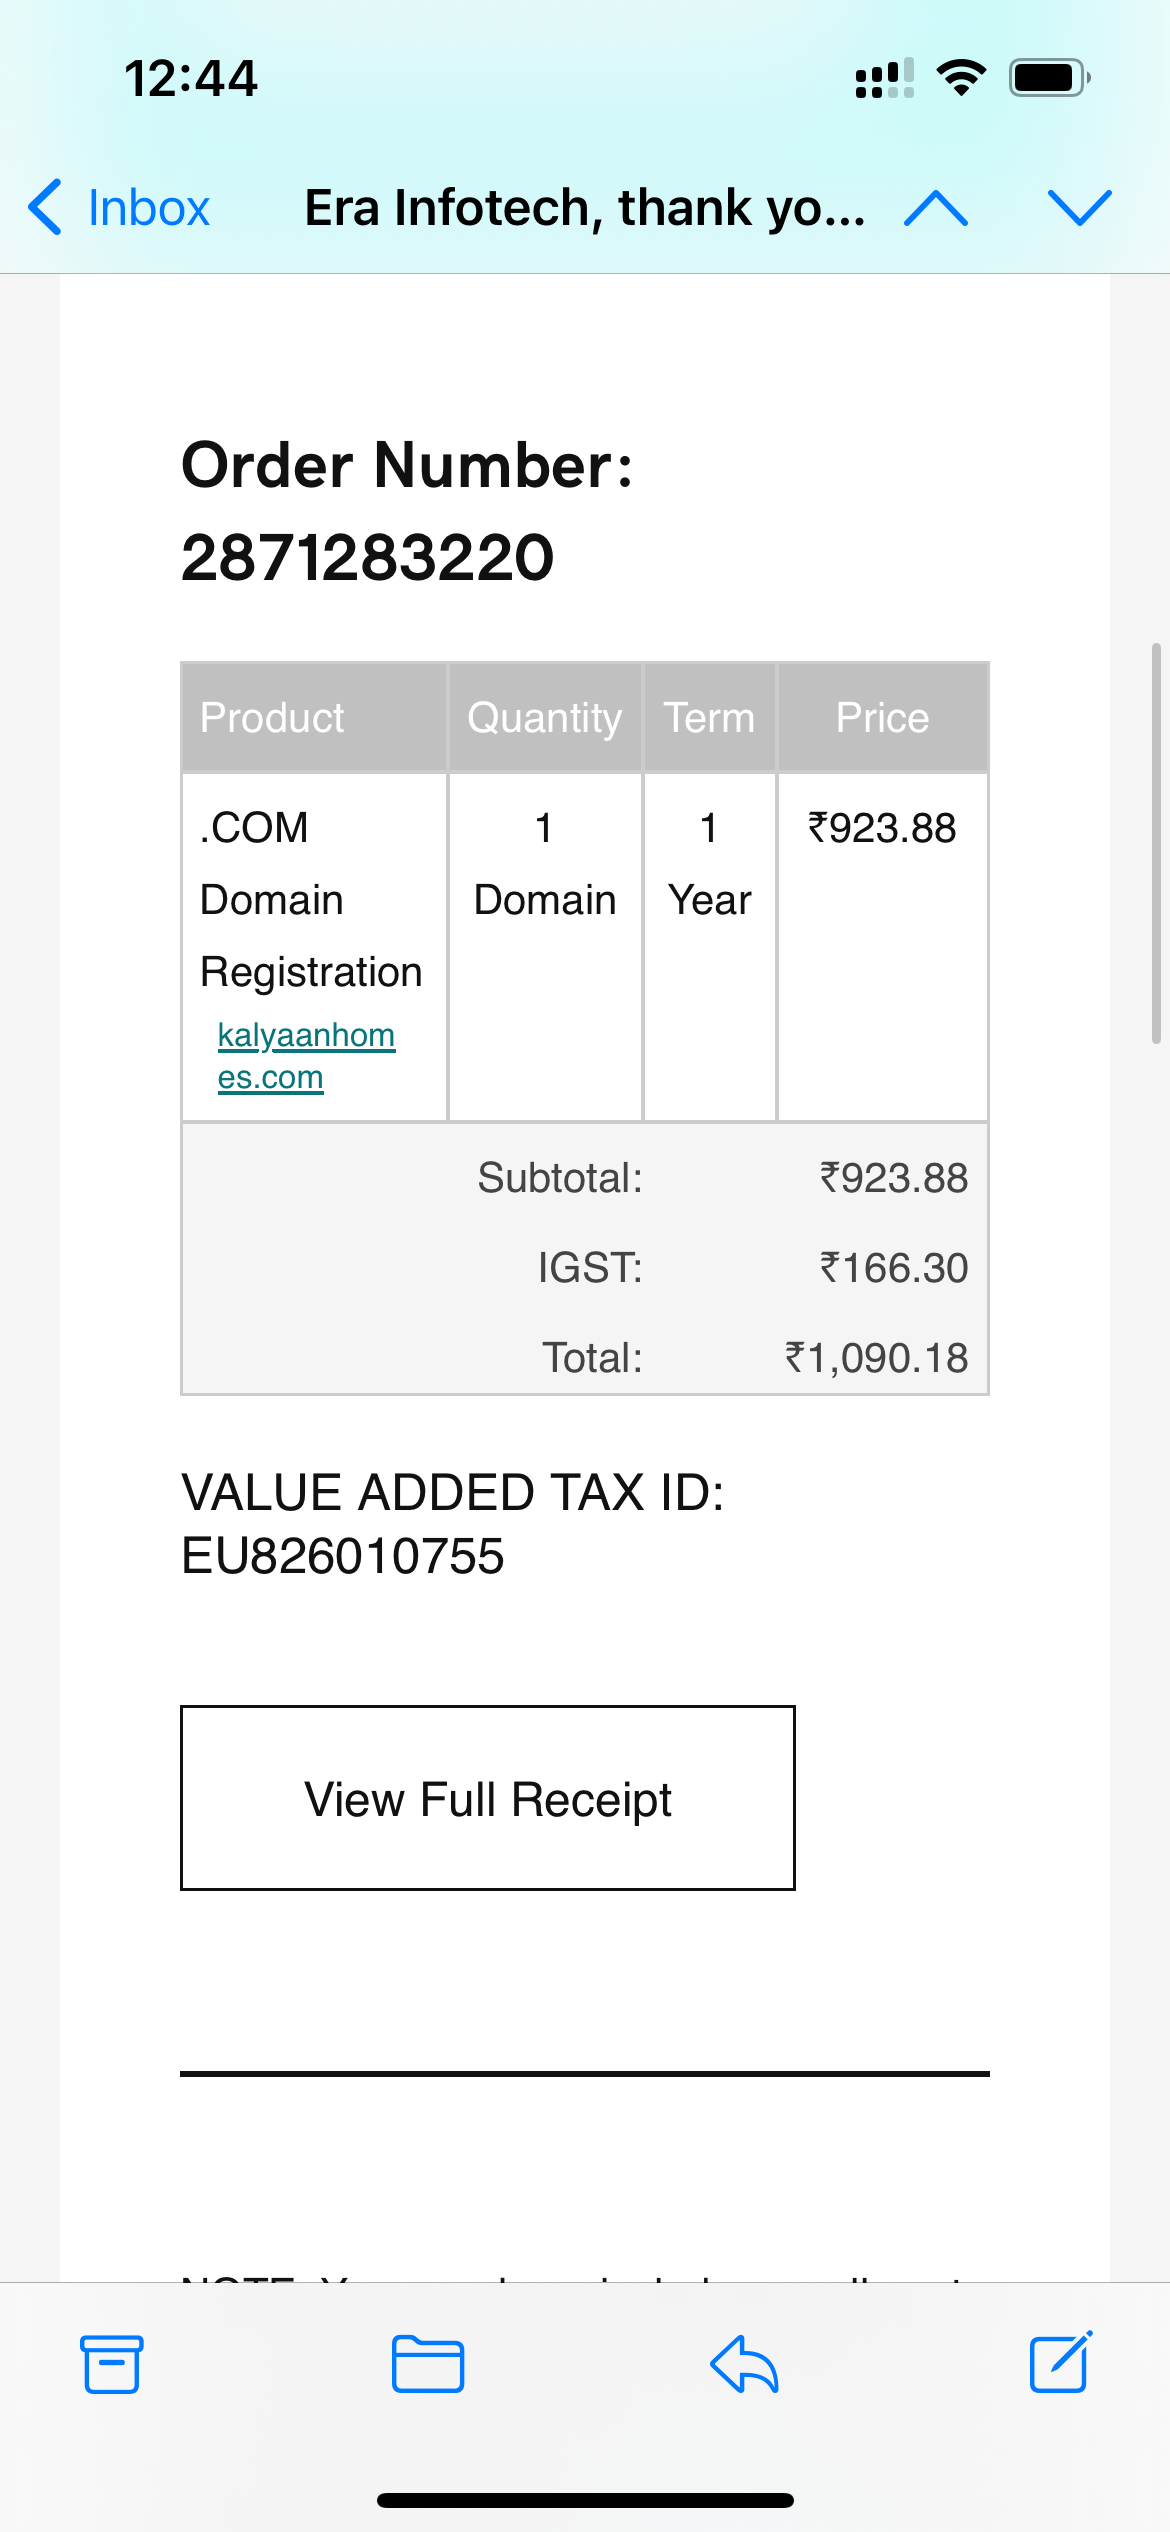The width and height of the screenshot is (1170, 2532).
Task: Tap the Compose new message icon
Action: tap(1060, 2362)
